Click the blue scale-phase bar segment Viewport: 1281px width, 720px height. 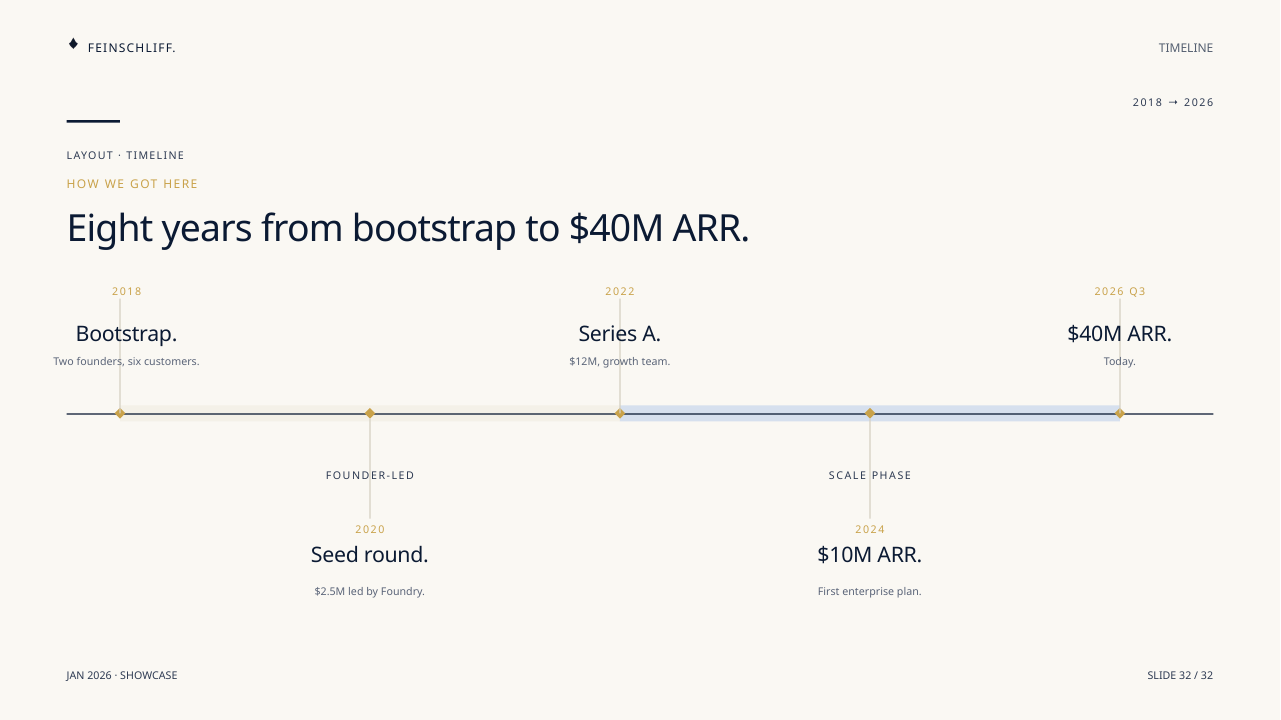[870, 413]
